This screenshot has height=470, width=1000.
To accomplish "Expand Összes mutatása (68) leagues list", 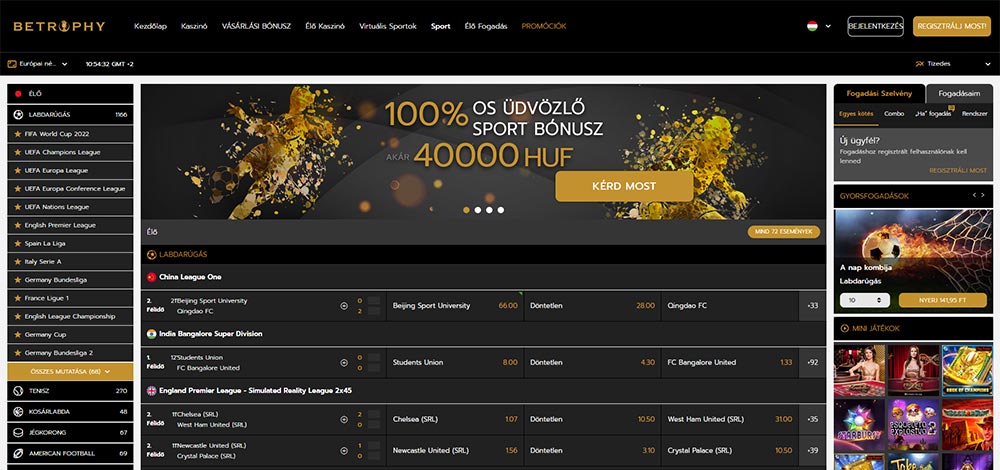I will click(70, 371).
